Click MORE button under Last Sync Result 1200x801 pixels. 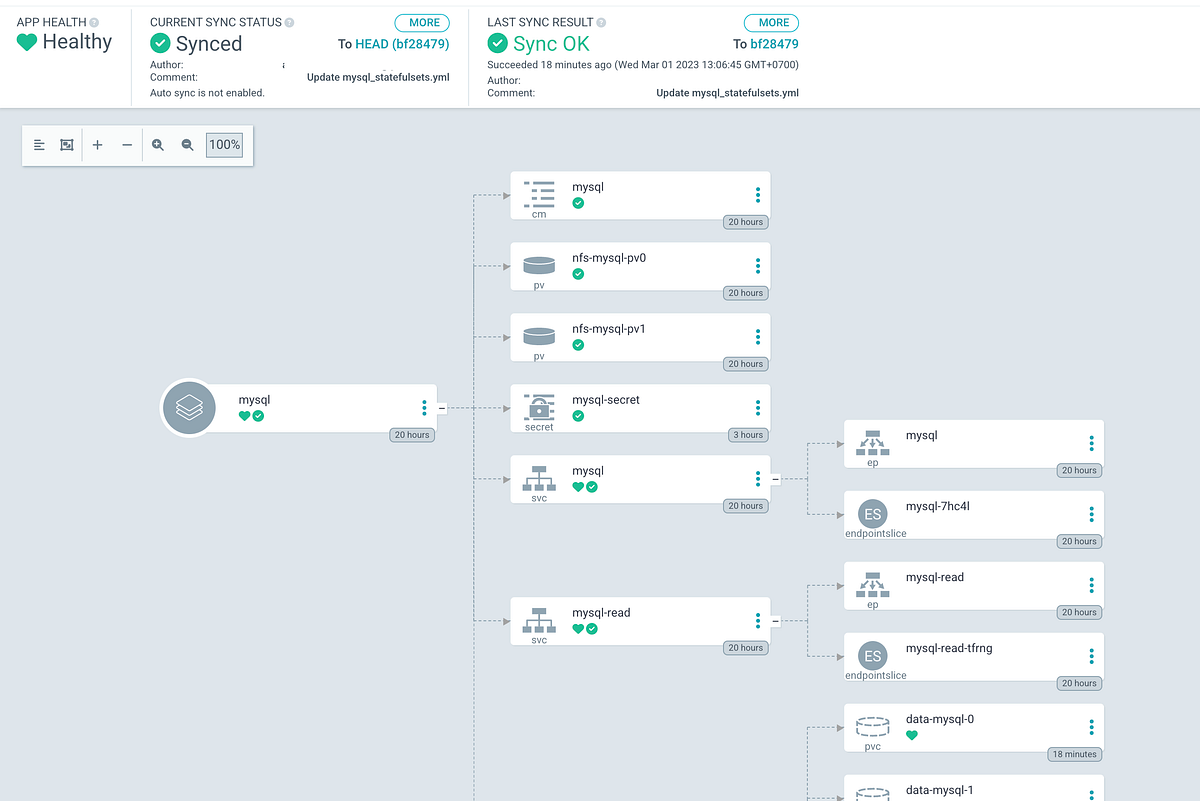tap(773, 23)
